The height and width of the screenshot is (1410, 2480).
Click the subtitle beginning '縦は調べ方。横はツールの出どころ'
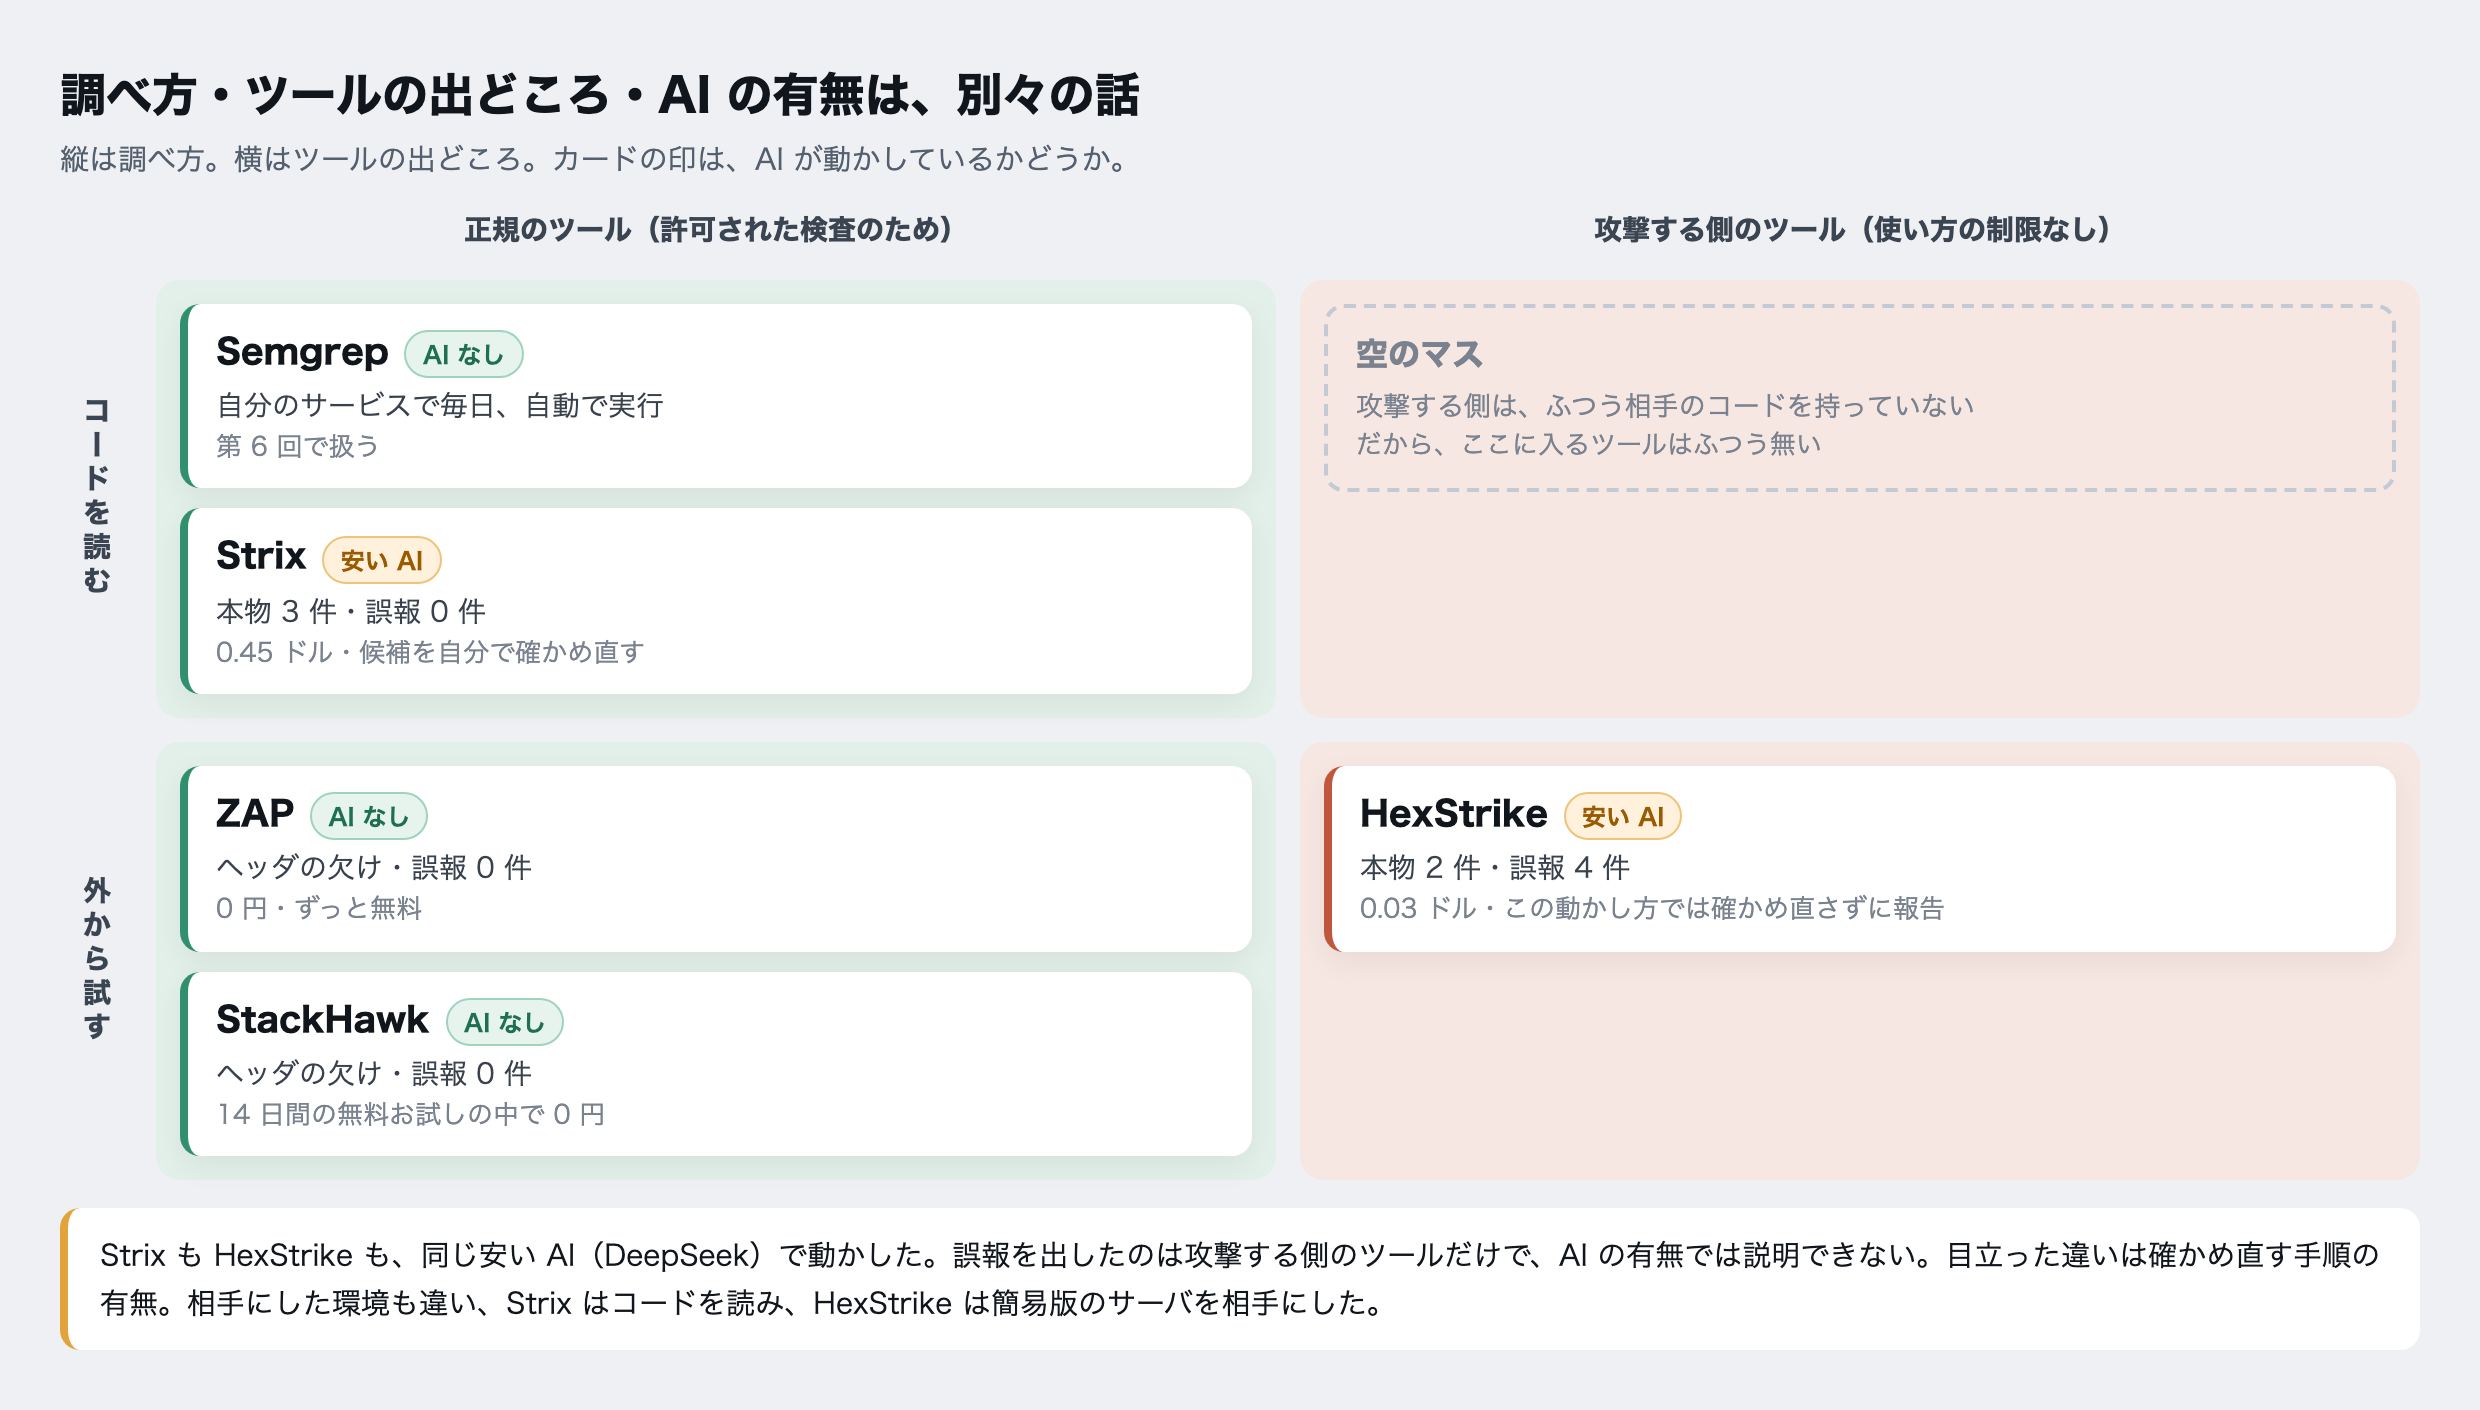[597, 159]
